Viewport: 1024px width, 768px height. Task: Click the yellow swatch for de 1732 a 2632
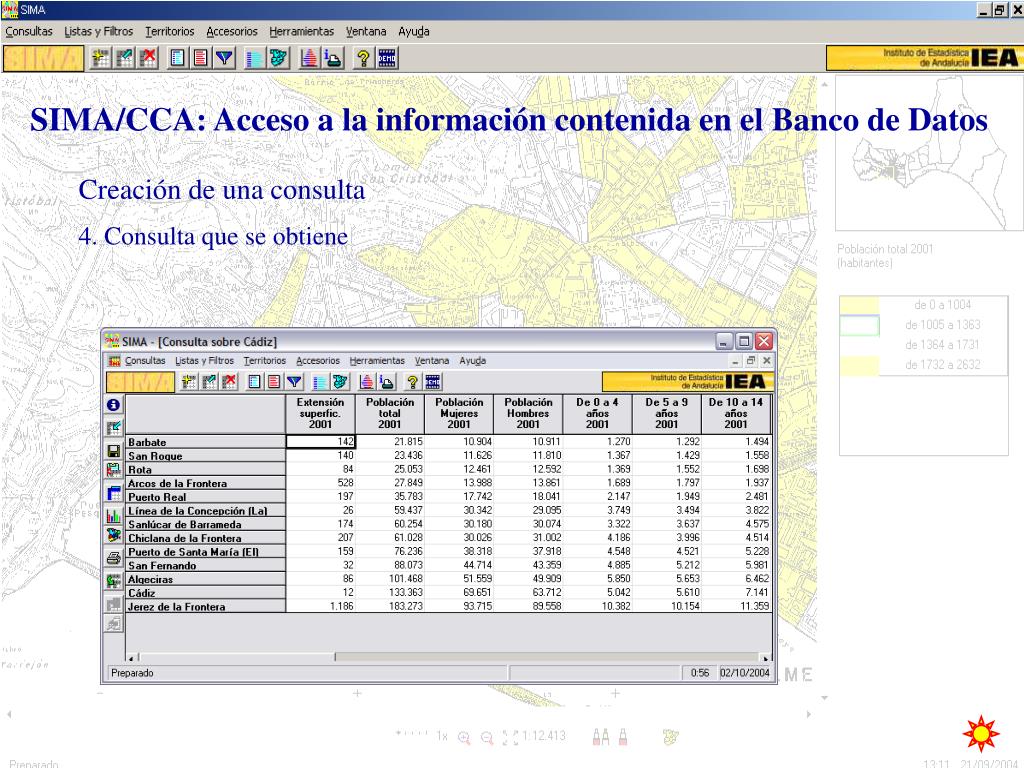pyautogui.click(x=859, y=365)
